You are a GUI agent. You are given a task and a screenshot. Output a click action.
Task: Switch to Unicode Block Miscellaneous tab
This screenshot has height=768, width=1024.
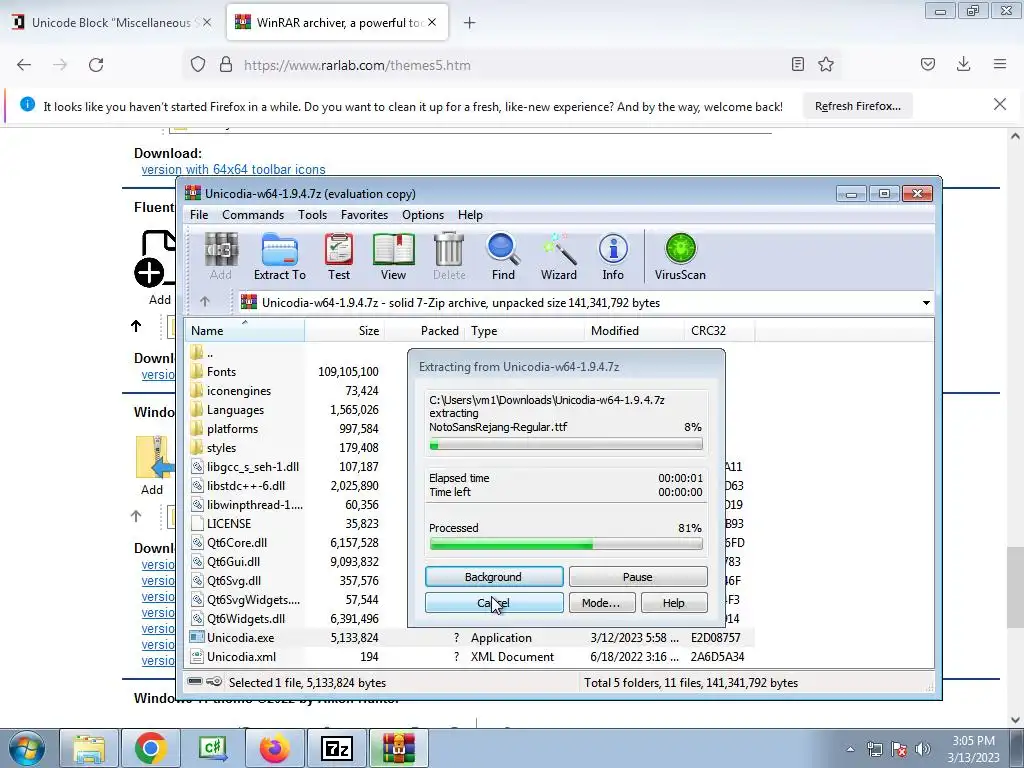[111, 22]
